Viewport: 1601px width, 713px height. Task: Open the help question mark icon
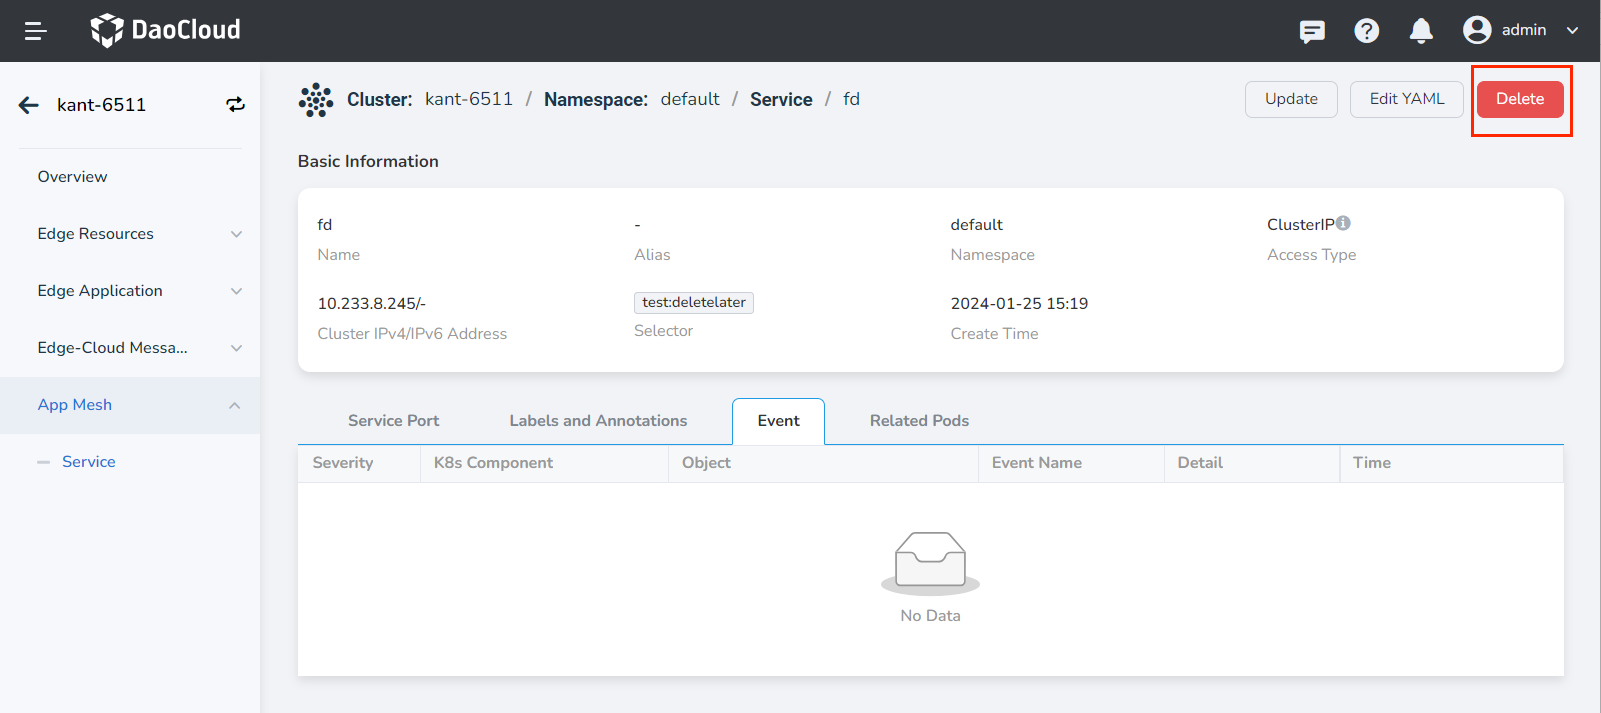pos(1366,31)
